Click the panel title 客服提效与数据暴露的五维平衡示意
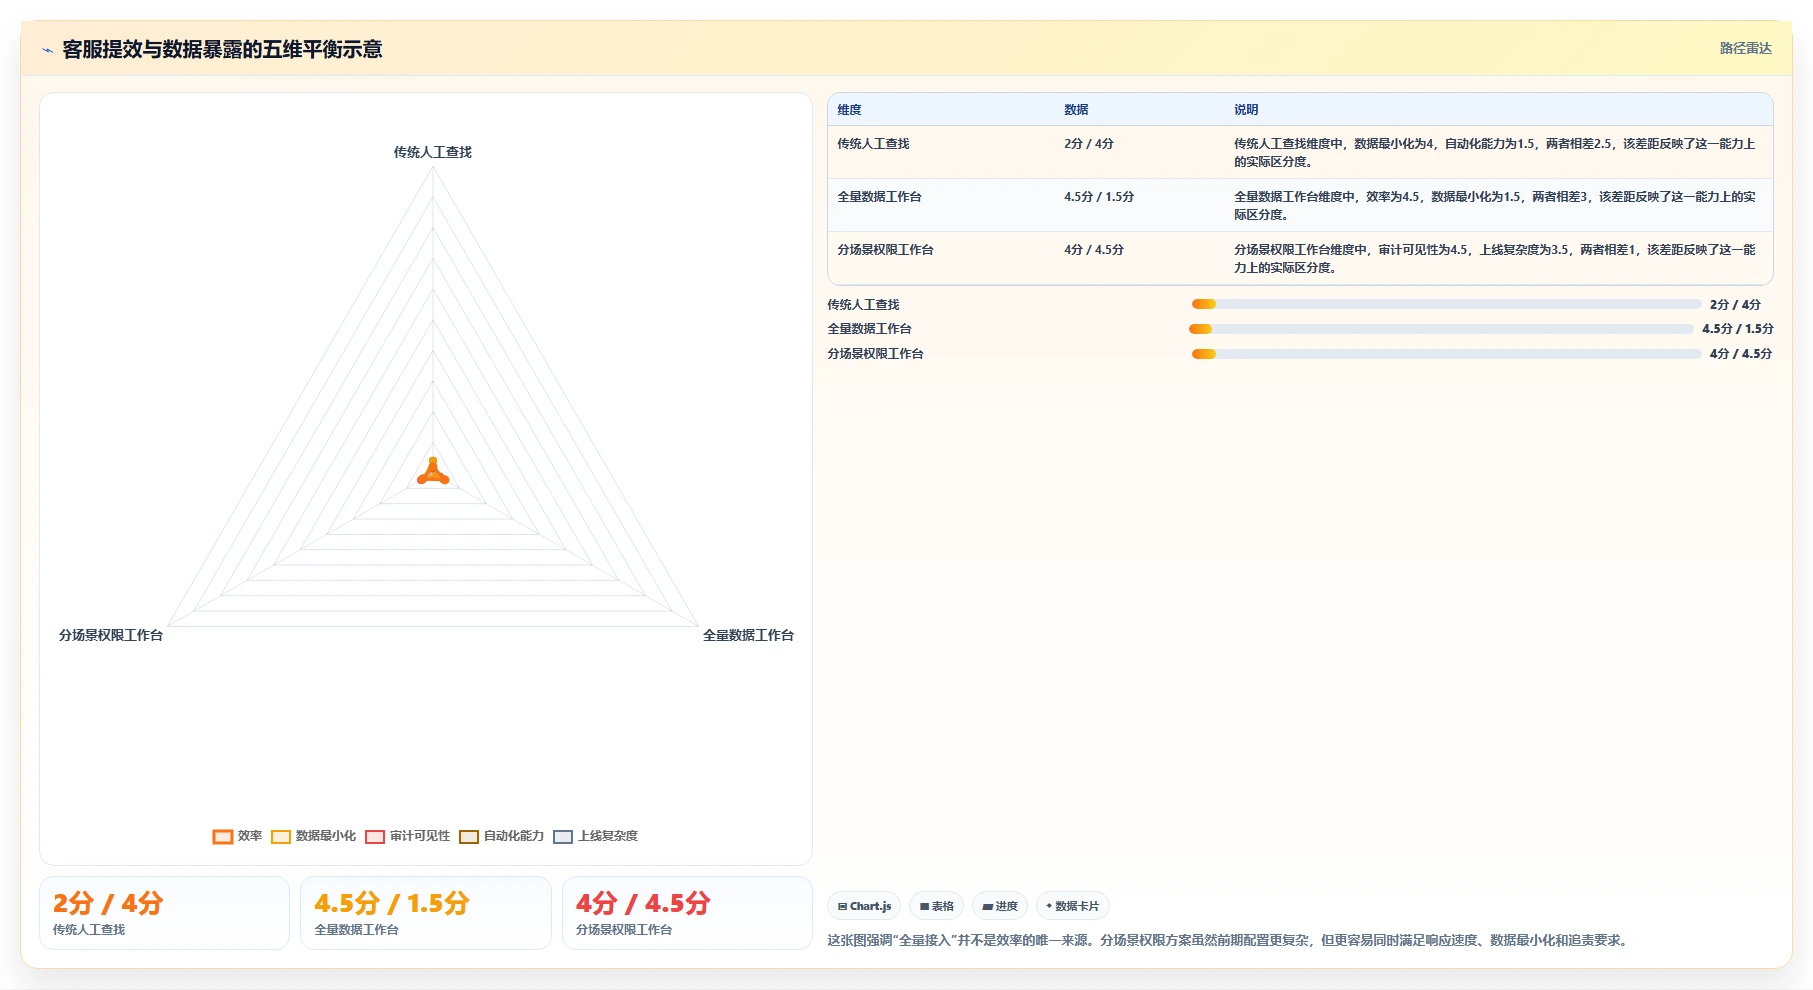The height and width of the screenshot is (990, 1813). coord(222,49)
